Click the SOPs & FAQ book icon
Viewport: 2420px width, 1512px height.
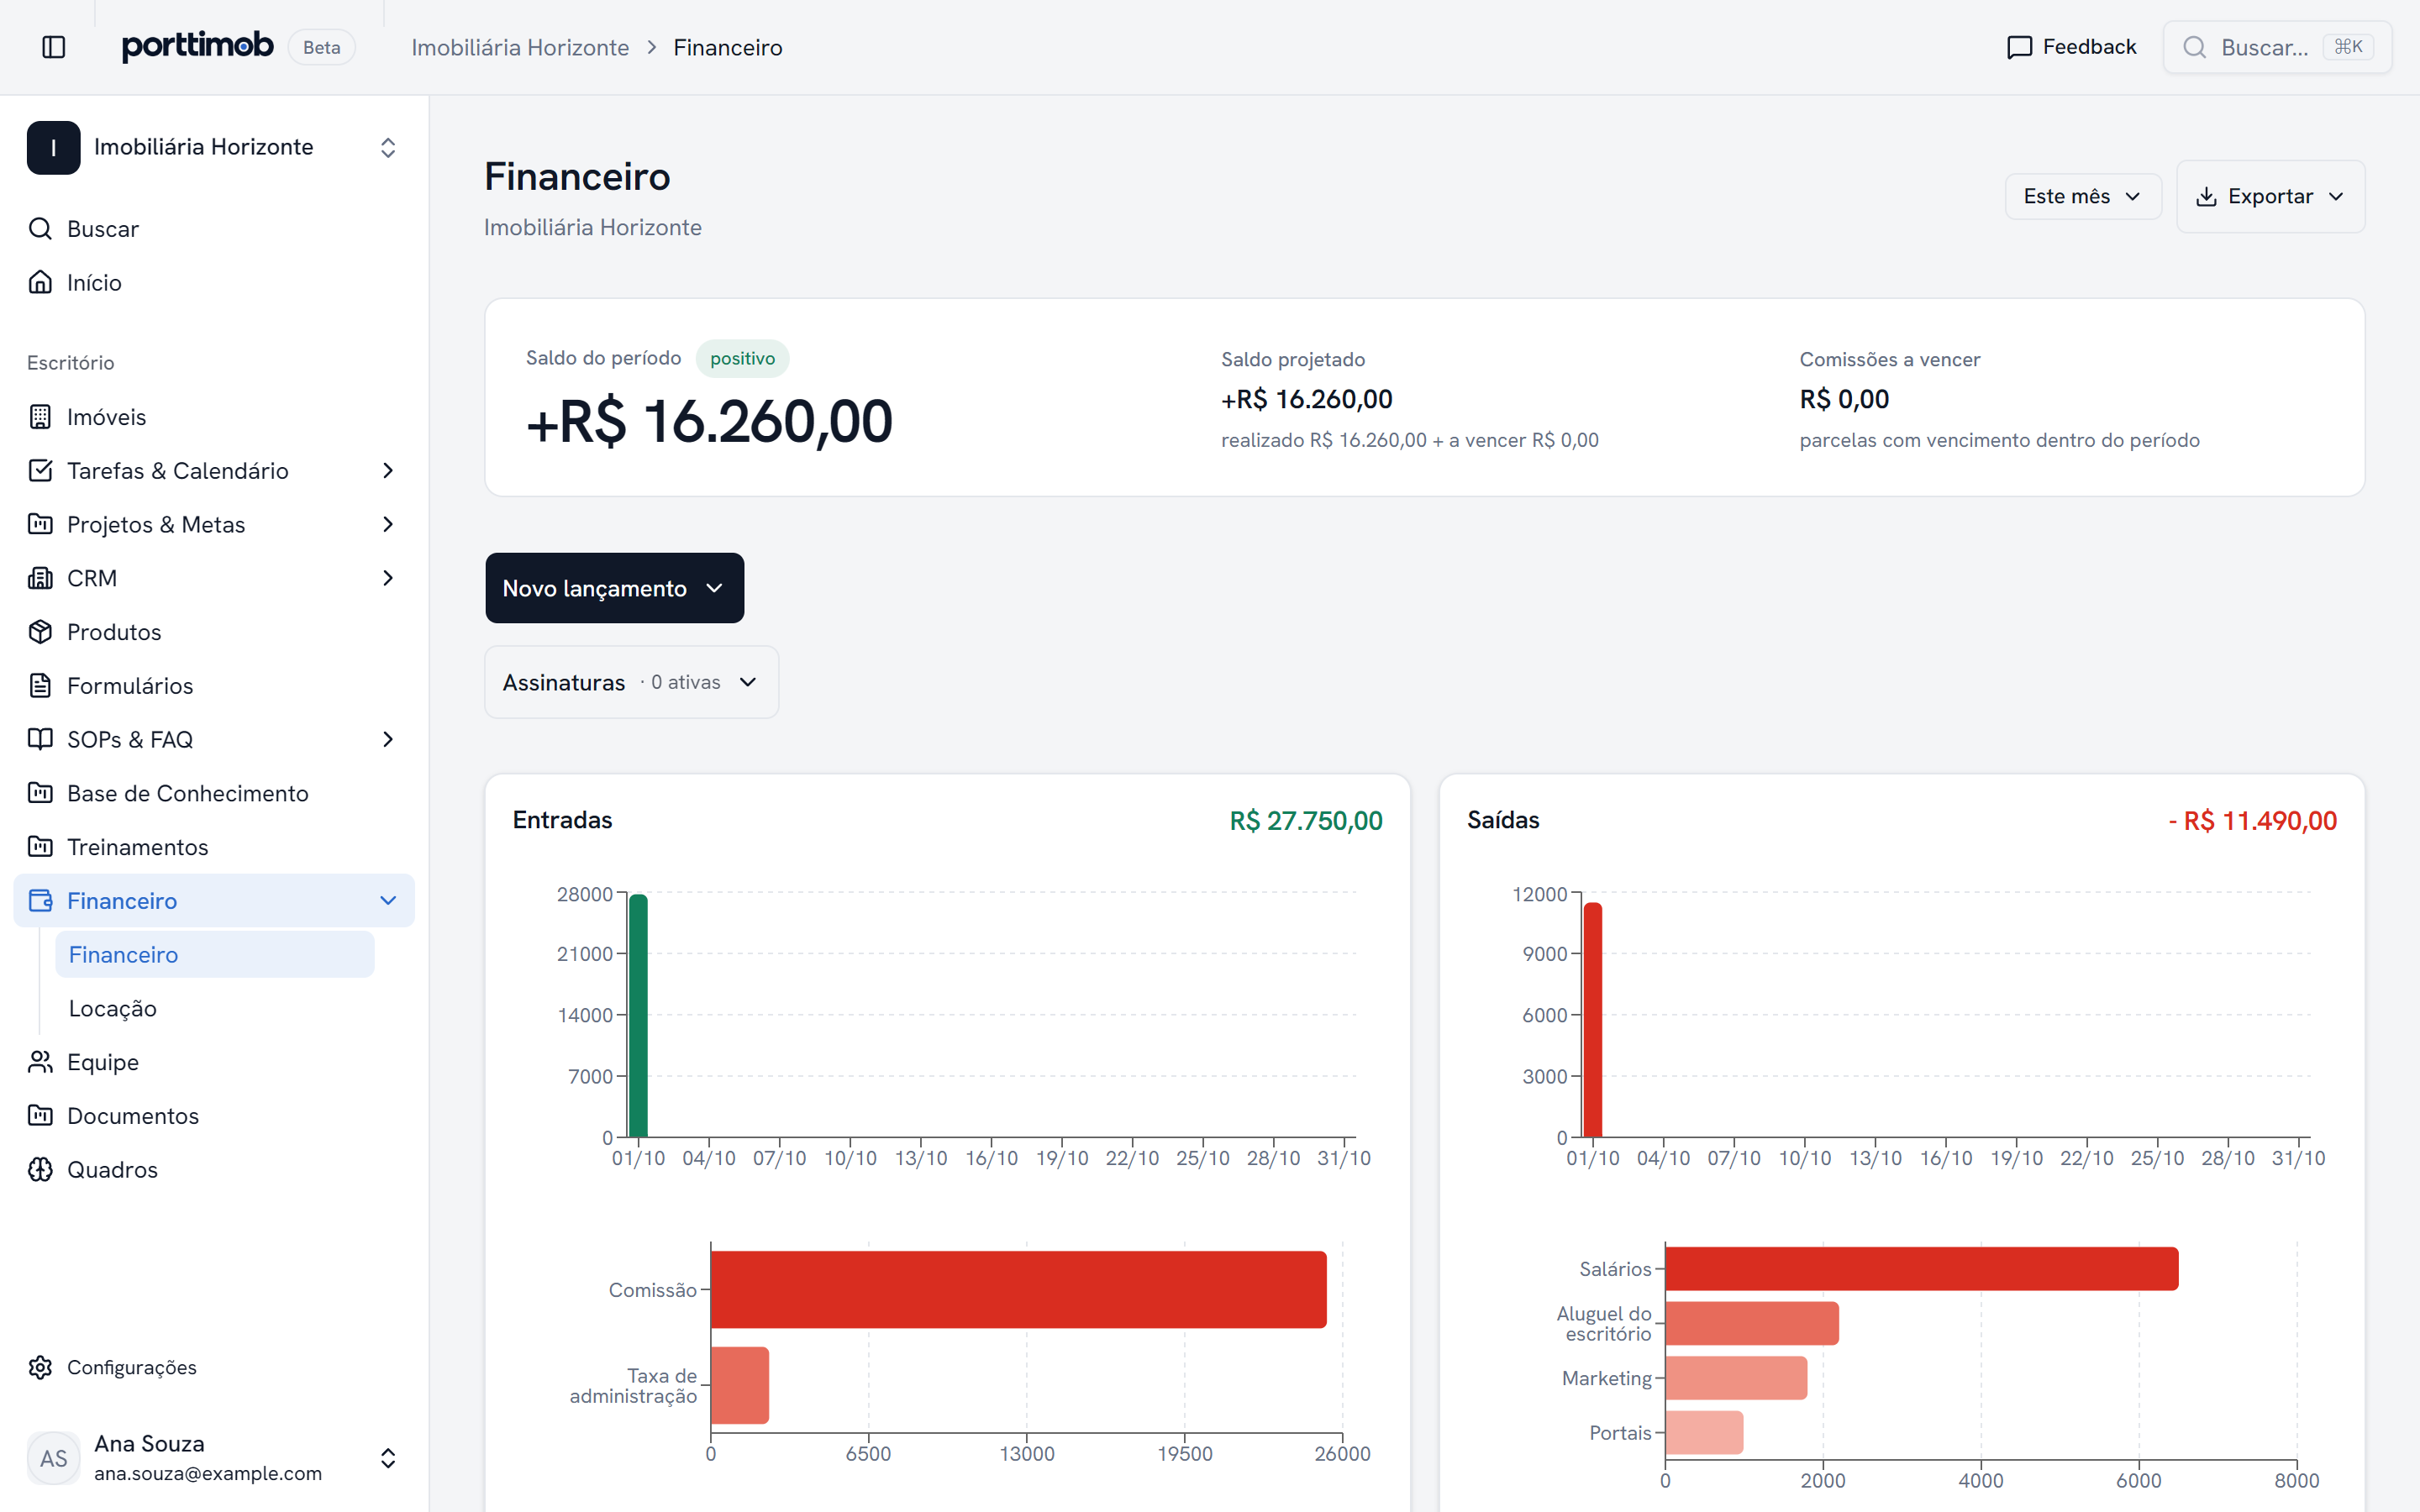pos(40,739)
